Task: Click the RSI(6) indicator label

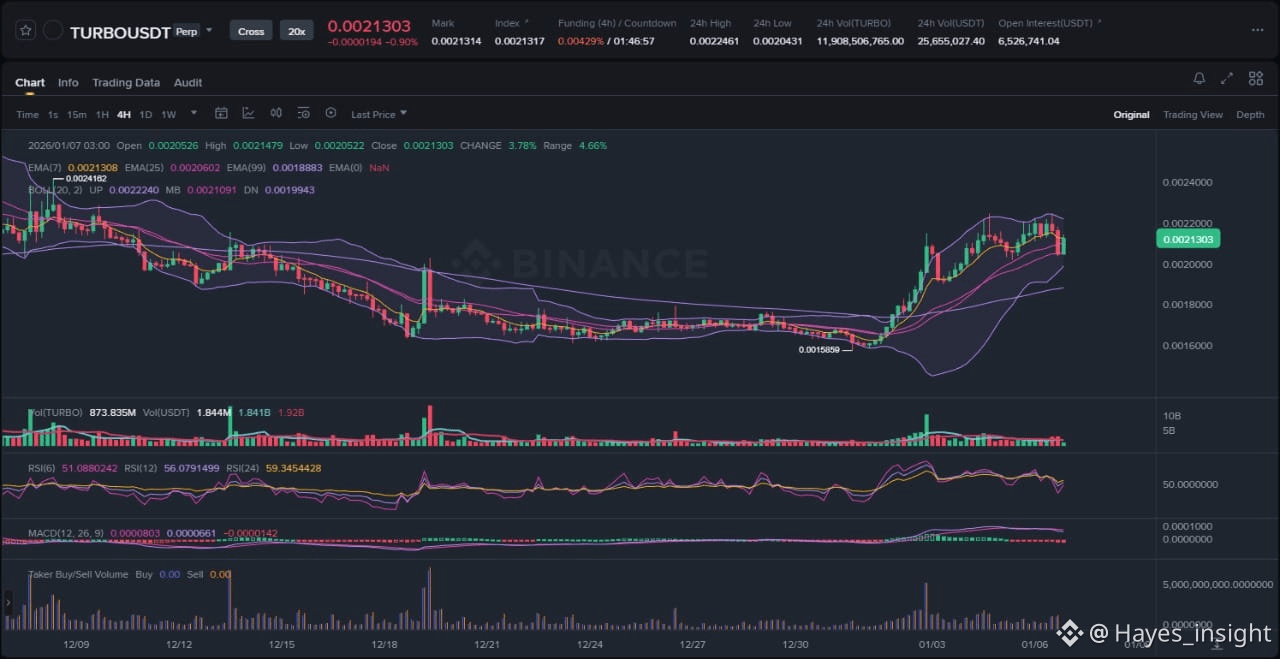Action: coord(43,468)
